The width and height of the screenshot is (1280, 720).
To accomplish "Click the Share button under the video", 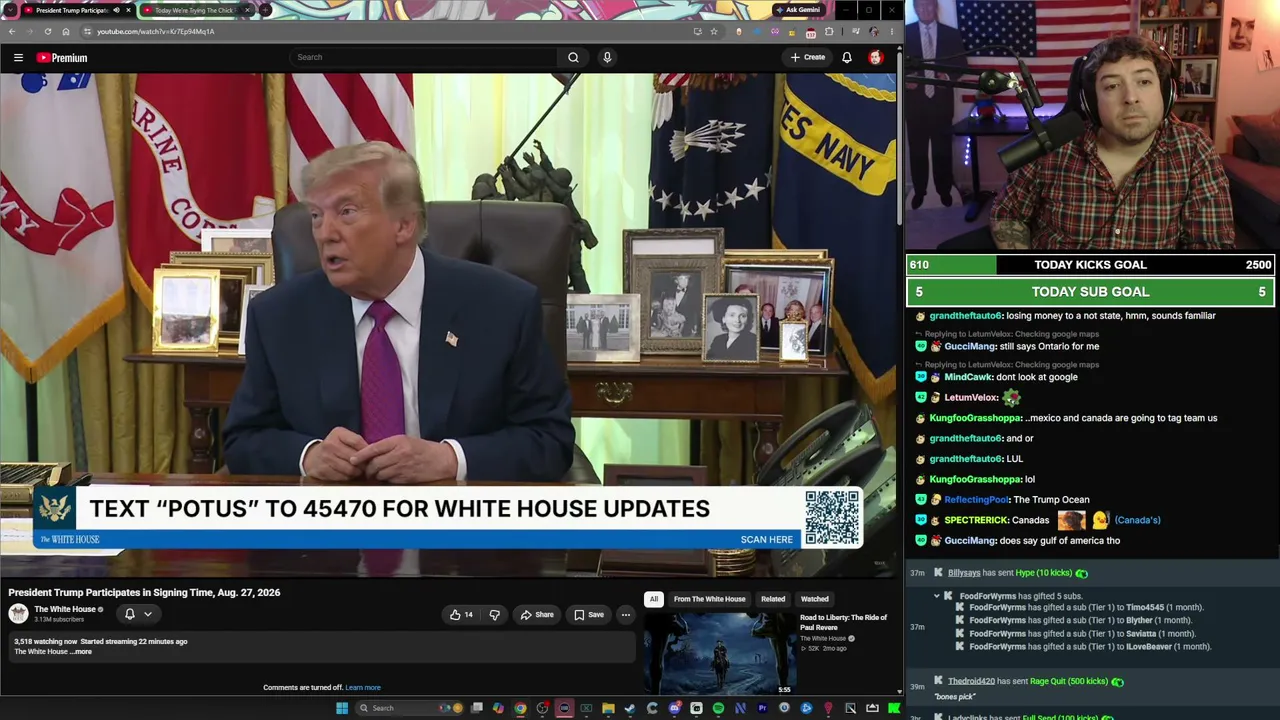I will click(537, 615).
